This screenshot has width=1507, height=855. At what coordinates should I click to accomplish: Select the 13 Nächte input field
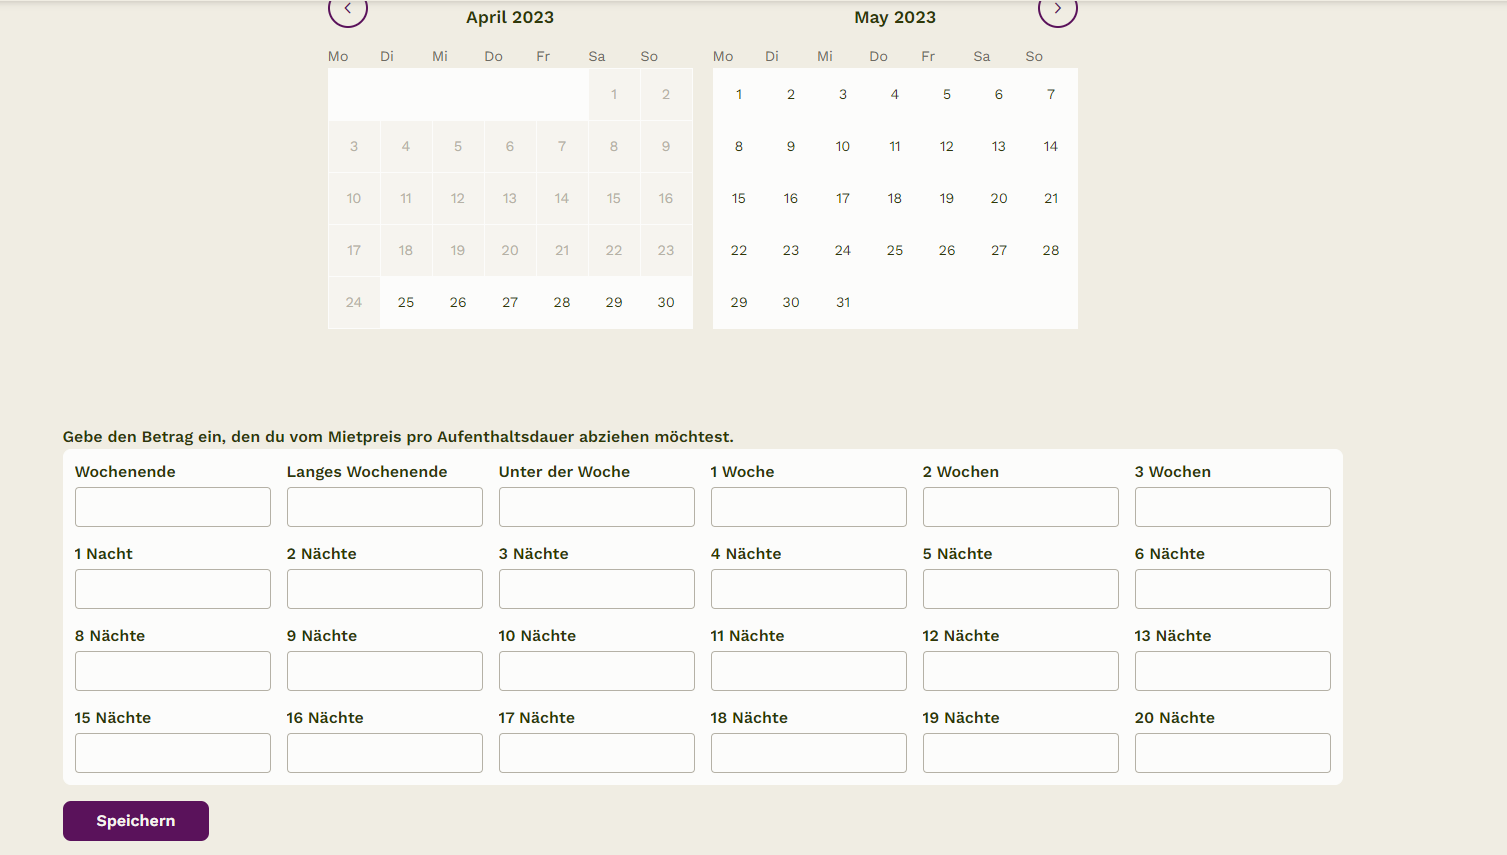1233,671
